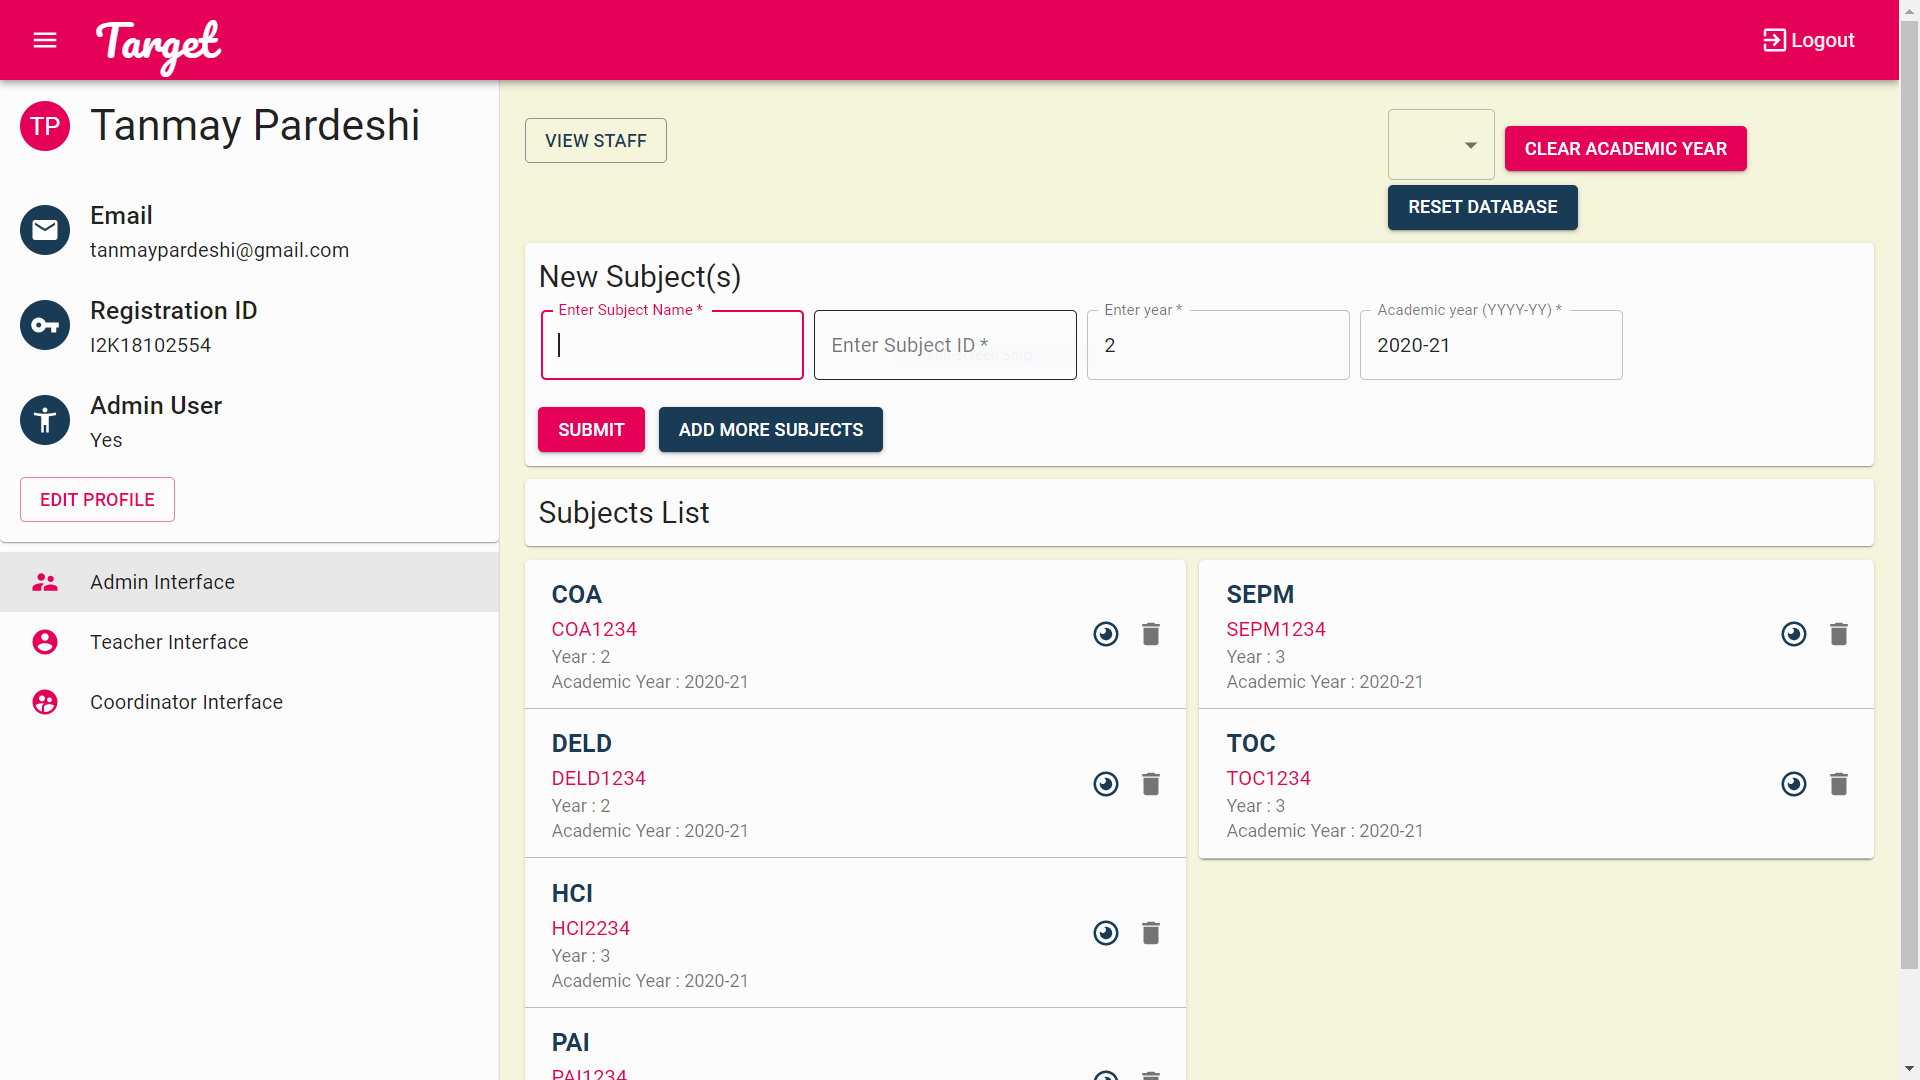Delete the SEPM subject with the trash icon
Screen dimensions: 1920x1080
tap(1838, 634)
